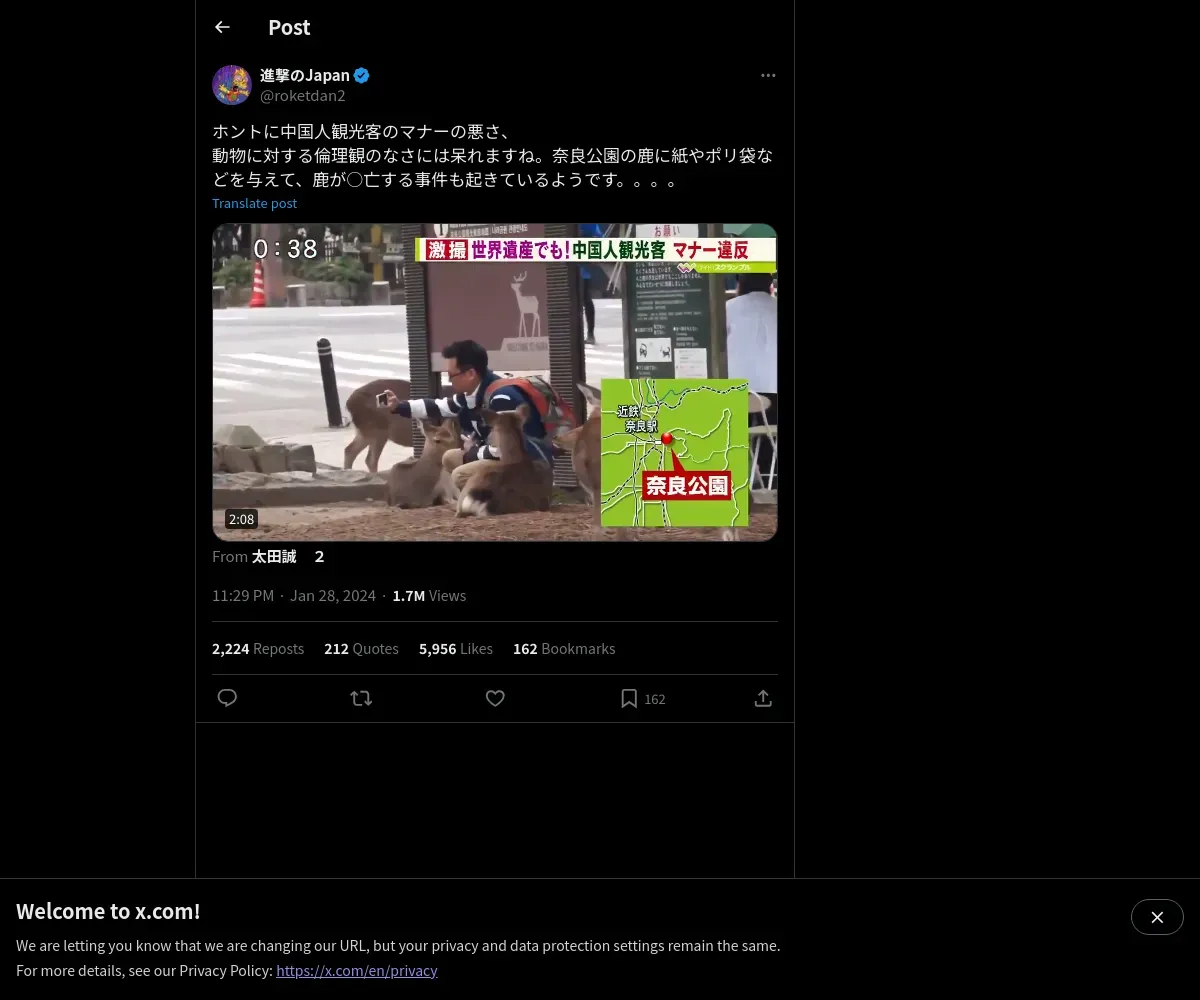Open the 進撃のJapan profile avatar

(232, 85)
